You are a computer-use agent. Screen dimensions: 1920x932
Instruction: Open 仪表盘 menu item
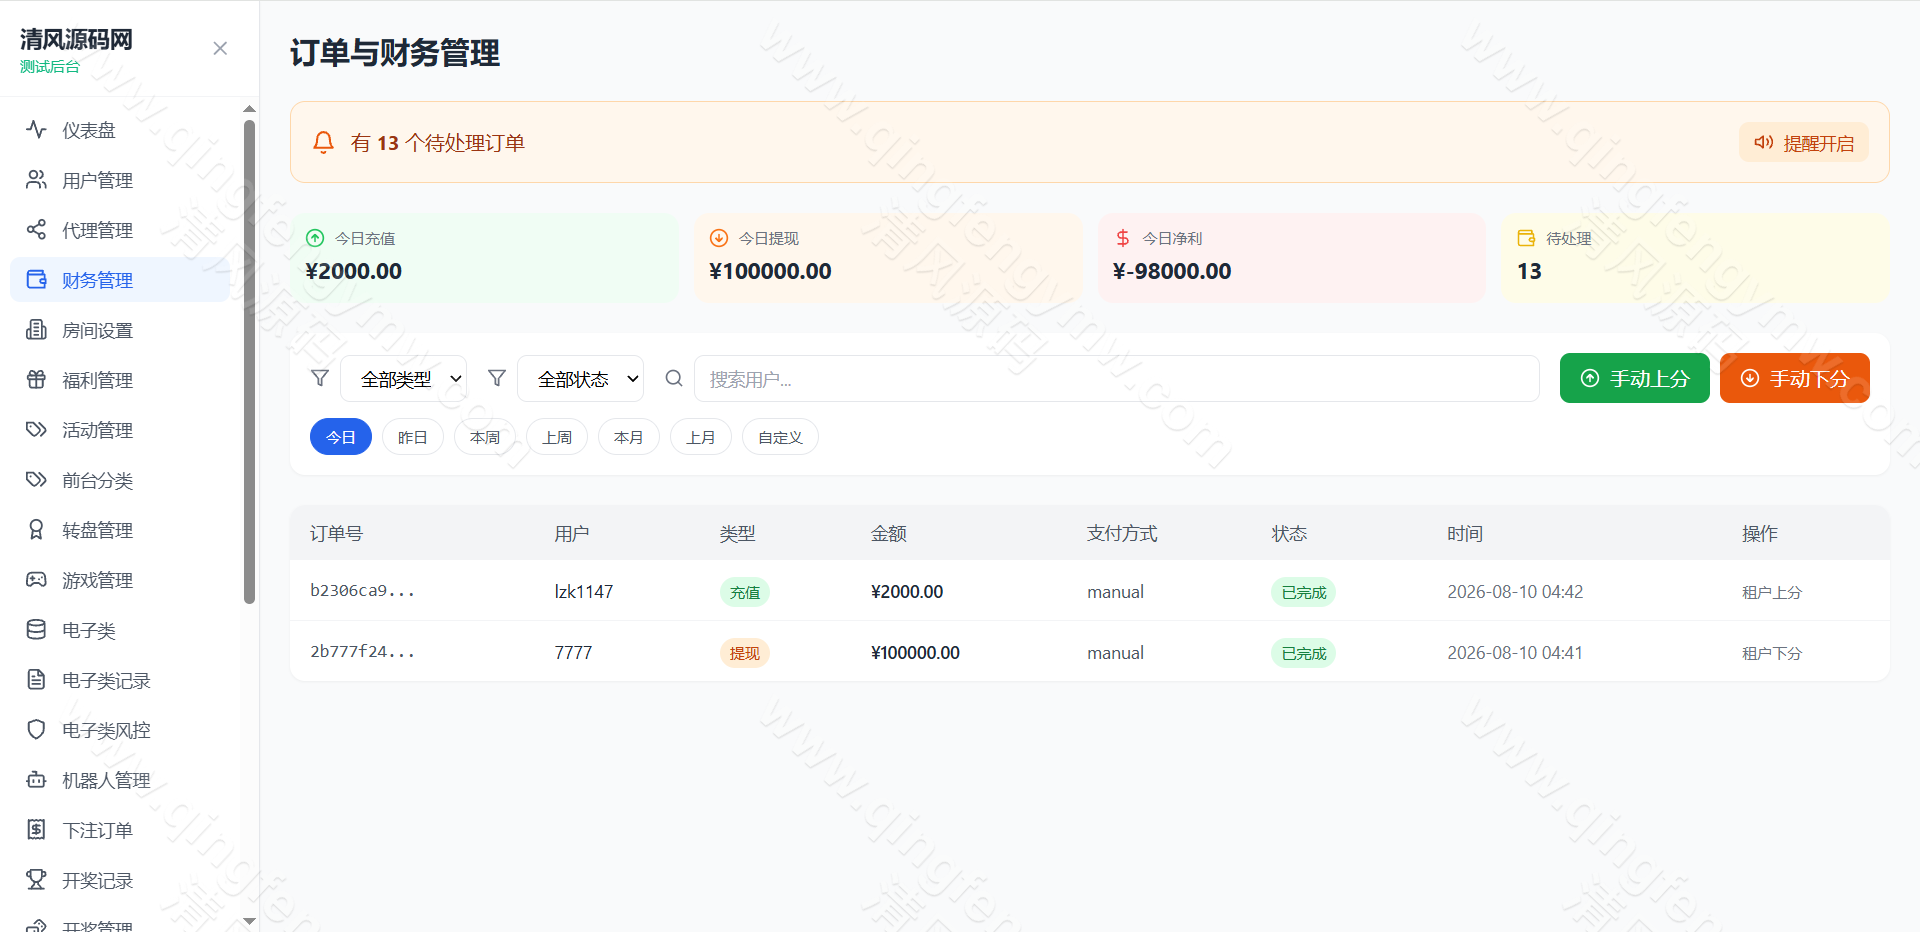tap(120, 129)
